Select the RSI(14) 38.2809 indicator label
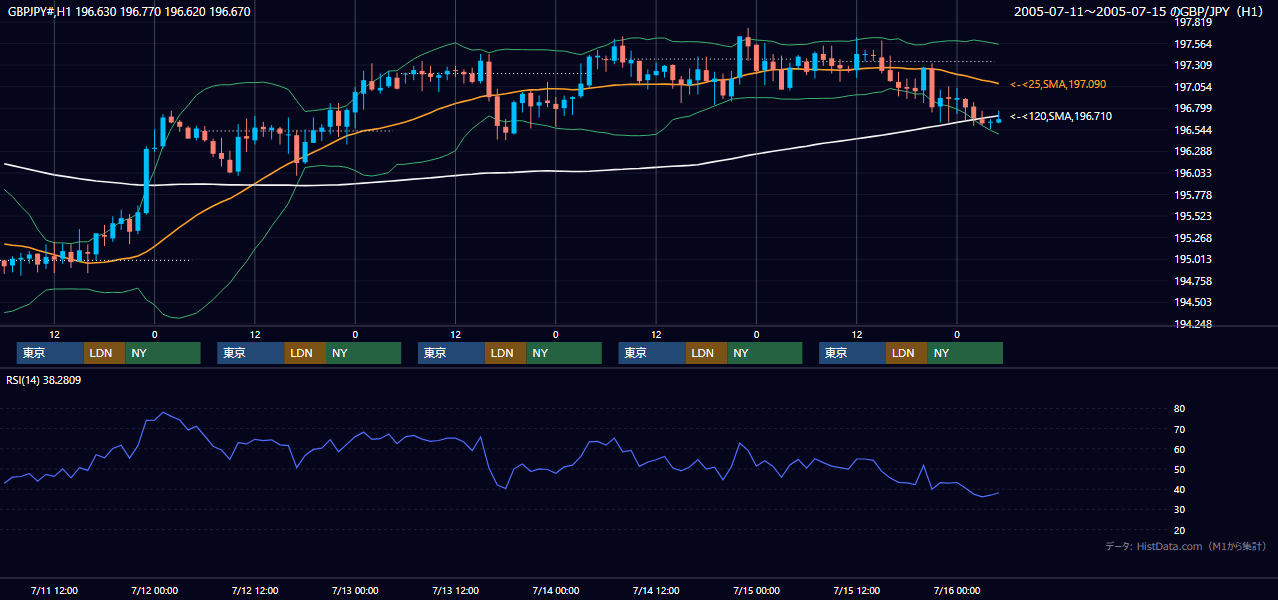Image resolution: width=1278 pixels, height=600 pixels. [44, 380]
